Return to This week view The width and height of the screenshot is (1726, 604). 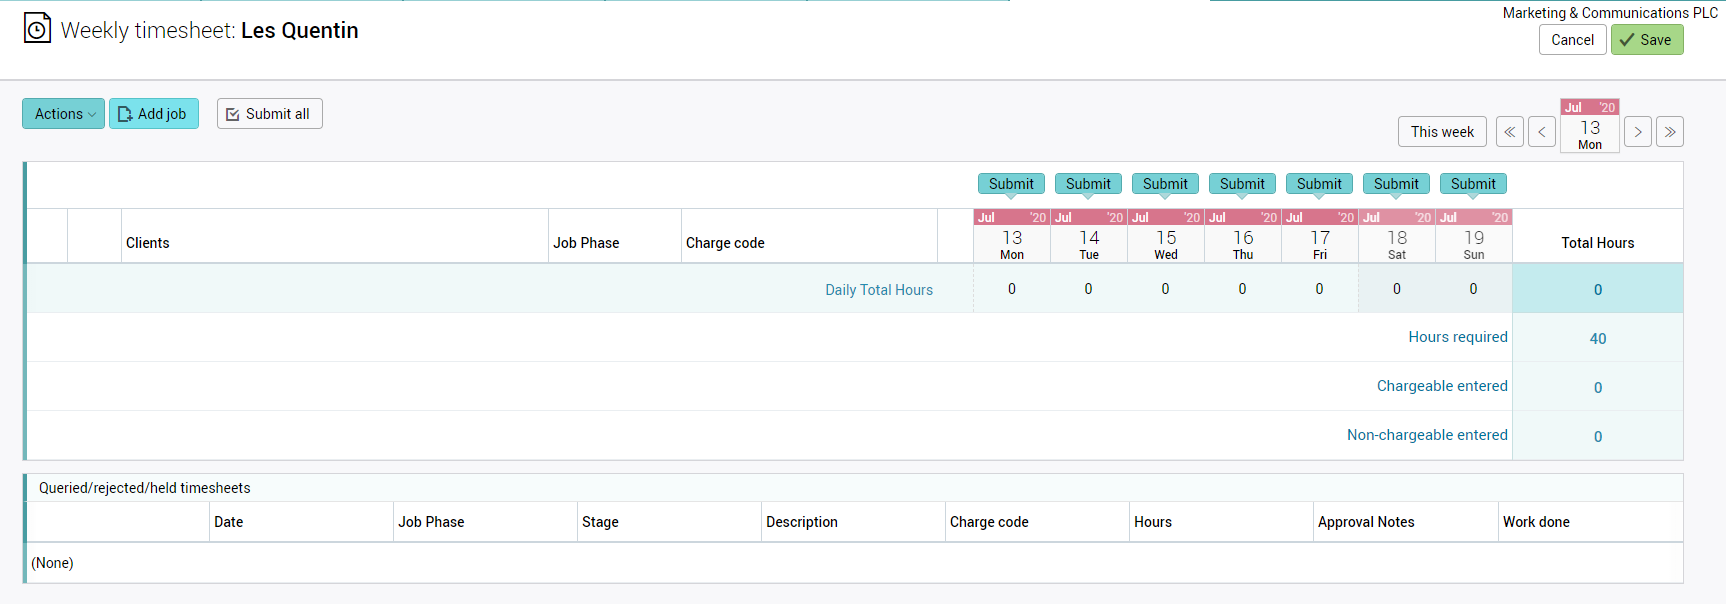[1441, 132]
